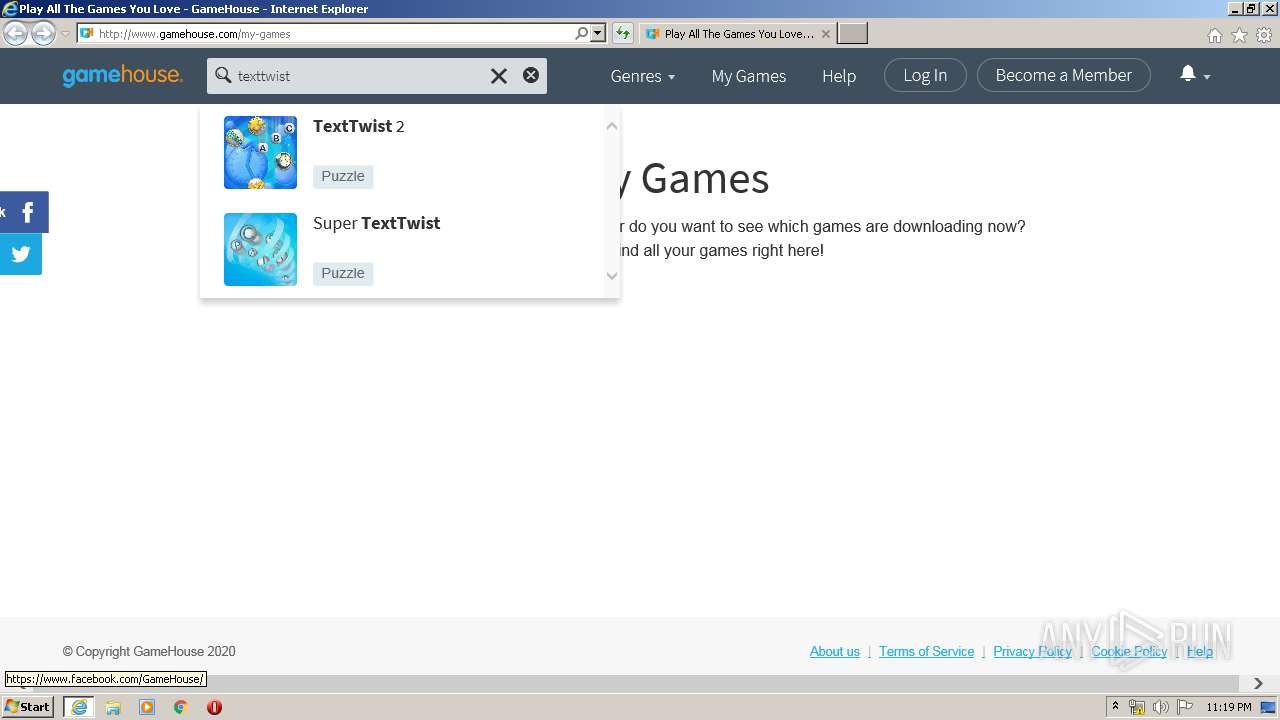The width and height of the screenshot is (1280, 720).
Task: Open the footer Help link
Action: 1200,651
